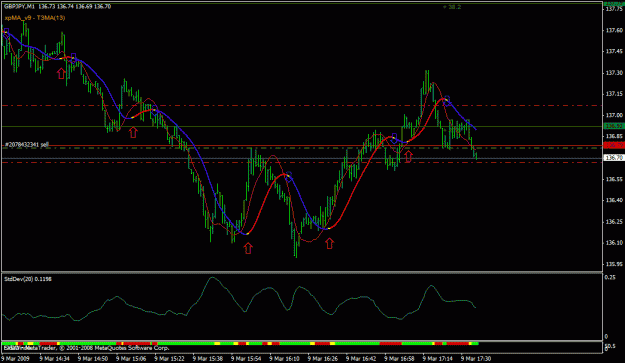Image resolution: width=625 pixels, height=363 pixels.
Task: Click the 137.45 price axis label
Action: coord(614,51)
